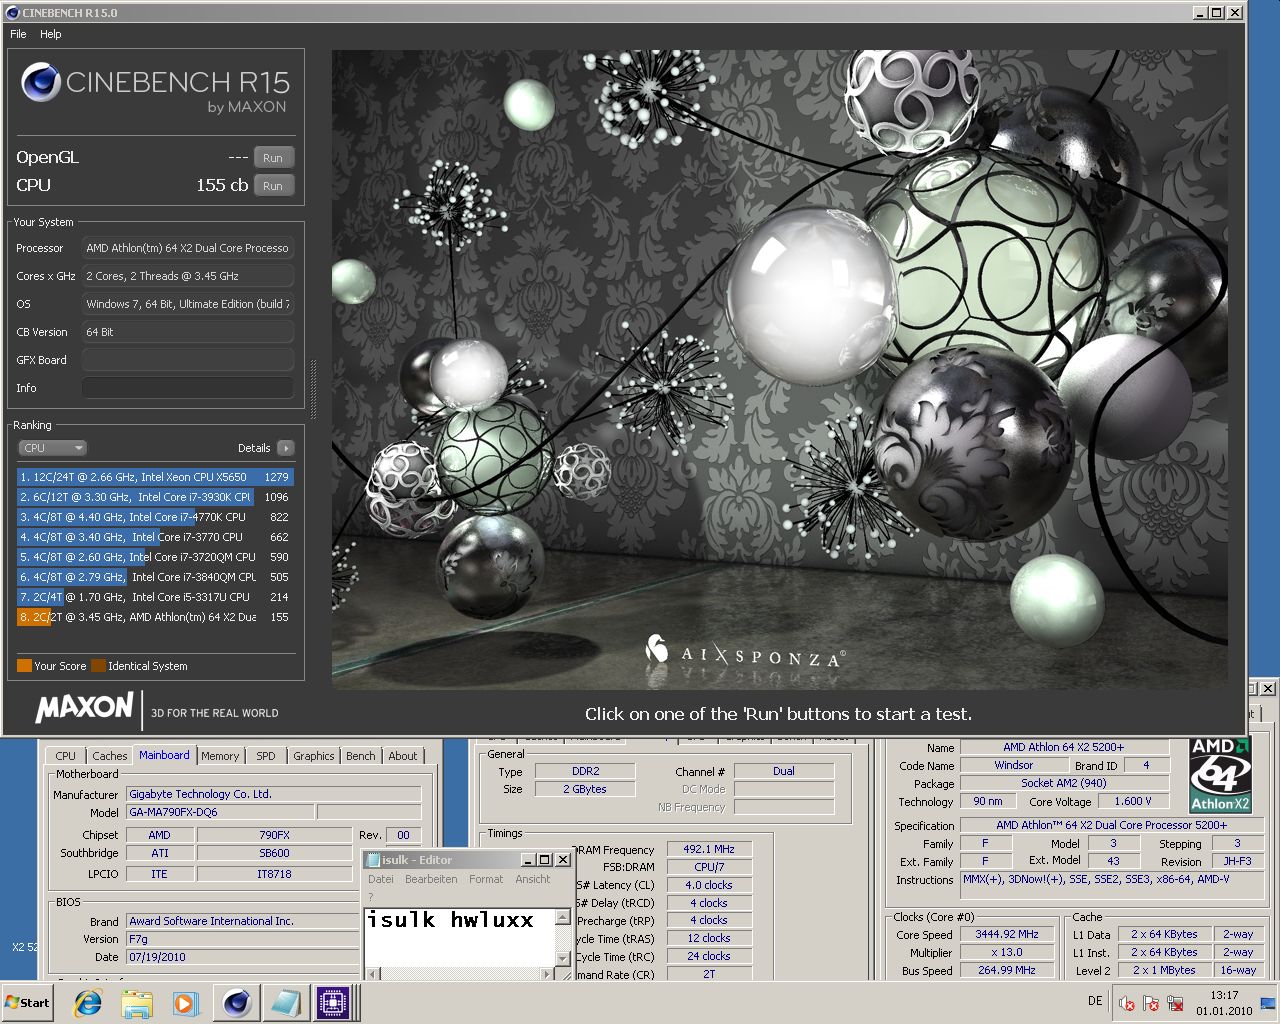
Task: Click the Windsor code name field
Action: coord(1014,765)
